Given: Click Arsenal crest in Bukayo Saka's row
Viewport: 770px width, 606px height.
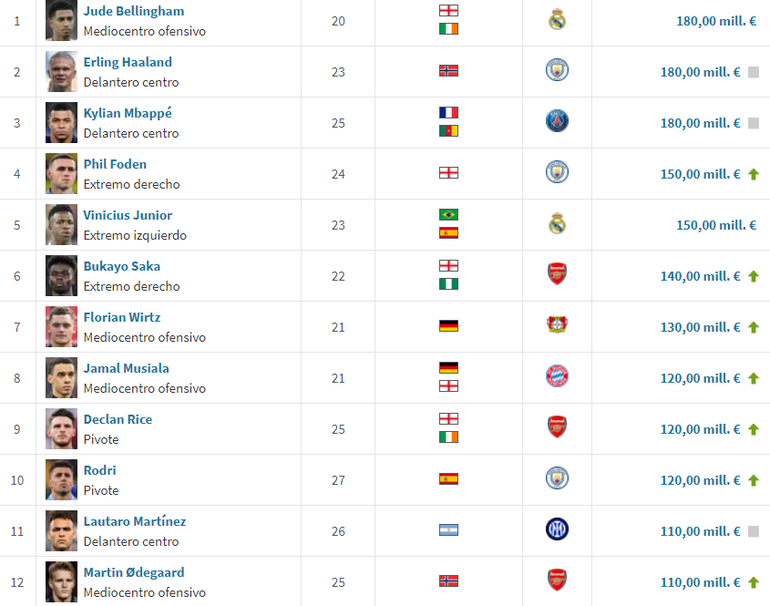Looking at the screenshot, I should pos(557,275).
